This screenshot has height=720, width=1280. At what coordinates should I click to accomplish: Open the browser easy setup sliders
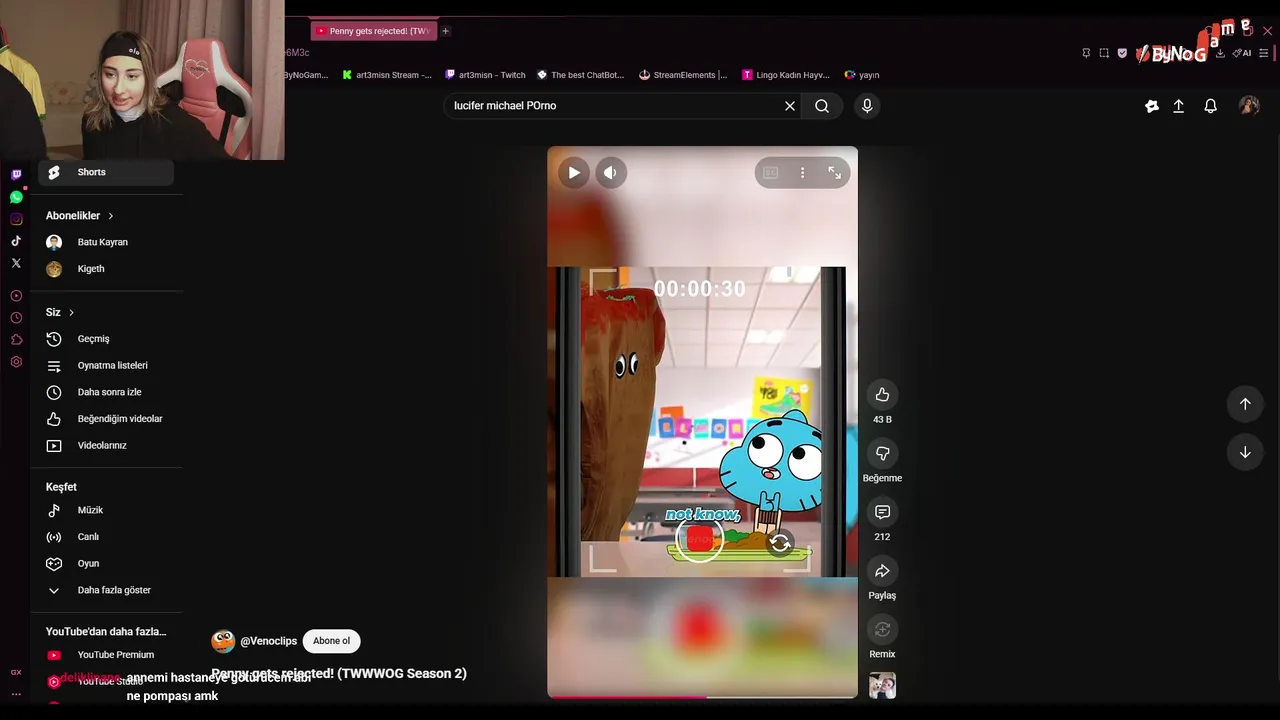pos(1263,53)
